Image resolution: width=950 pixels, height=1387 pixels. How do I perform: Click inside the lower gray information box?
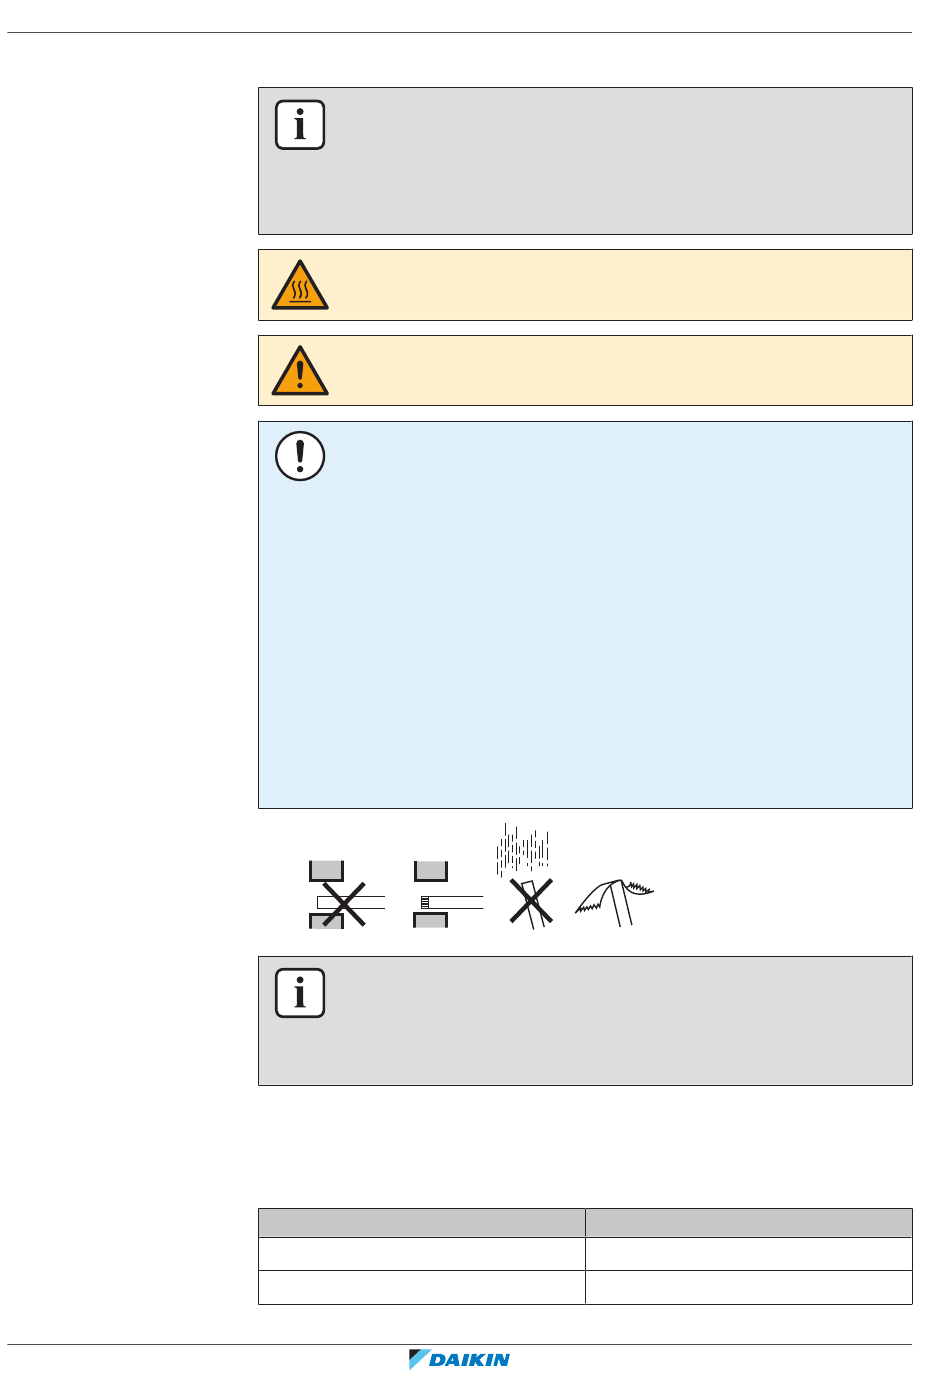585,1021
